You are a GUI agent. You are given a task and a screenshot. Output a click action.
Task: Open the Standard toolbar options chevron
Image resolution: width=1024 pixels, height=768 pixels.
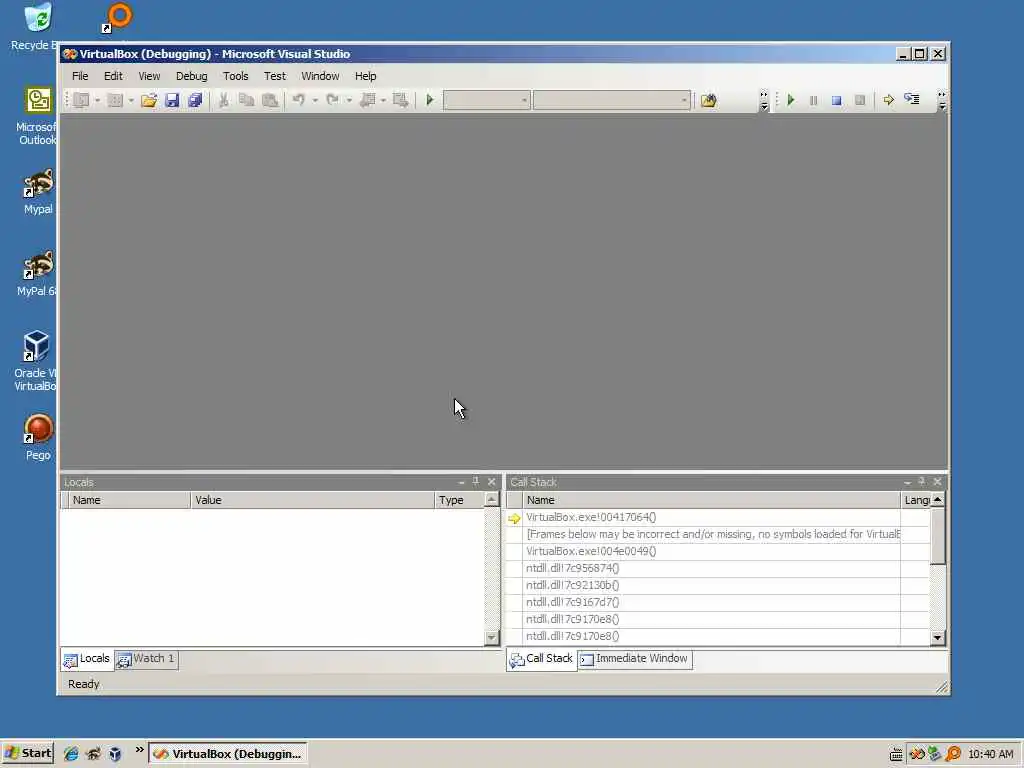(x=764, y=101)
